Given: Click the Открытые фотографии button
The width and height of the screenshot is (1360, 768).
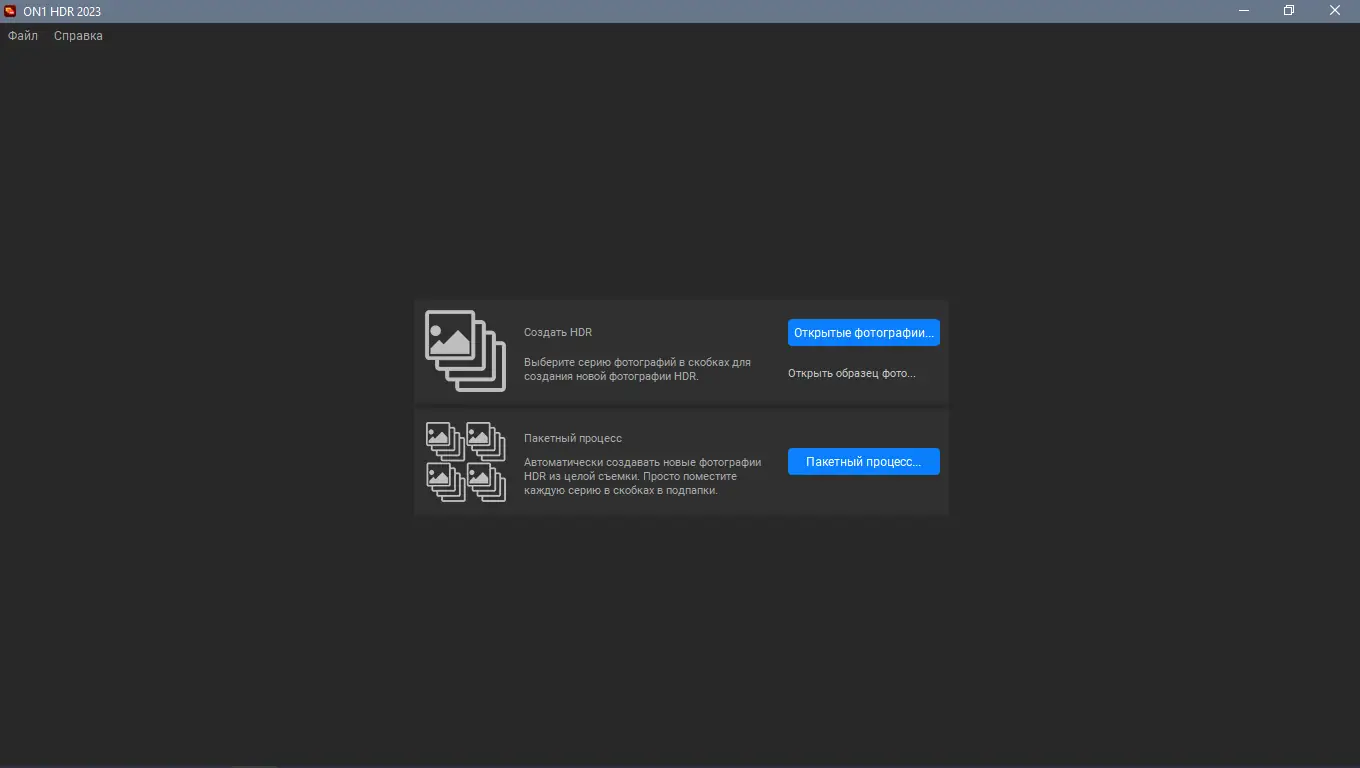Looking at the screenshot, I should pos(864,333).
